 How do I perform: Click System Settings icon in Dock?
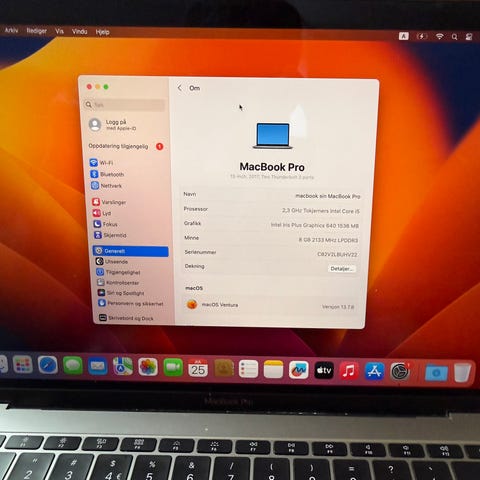coord(400,372)
